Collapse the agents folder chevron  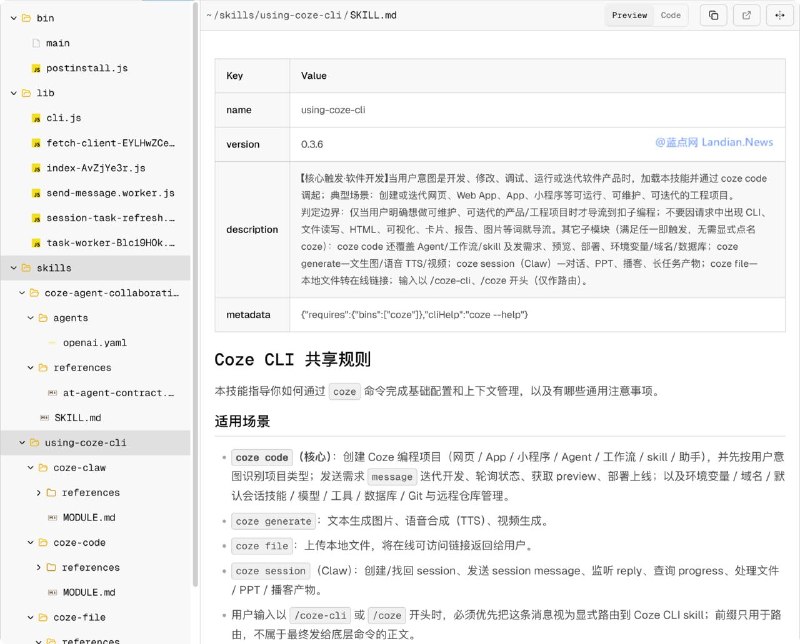(x=31, y=318)
